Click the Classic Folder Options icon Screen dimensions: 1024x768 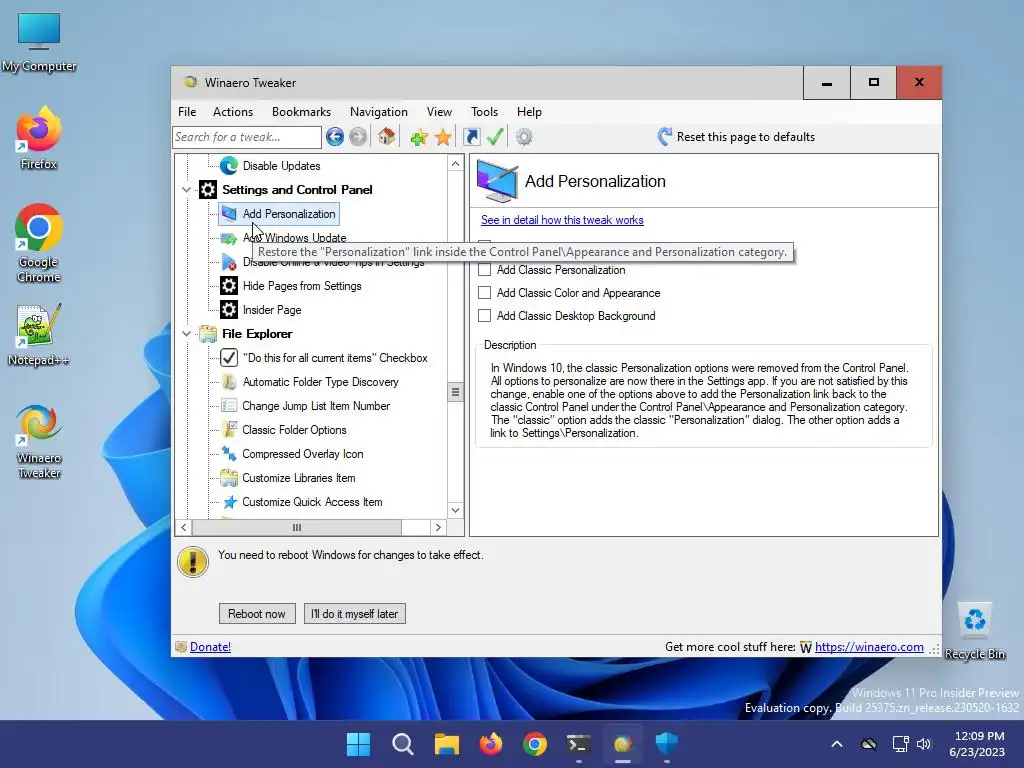pyautogui.click(x=229, y=430)
